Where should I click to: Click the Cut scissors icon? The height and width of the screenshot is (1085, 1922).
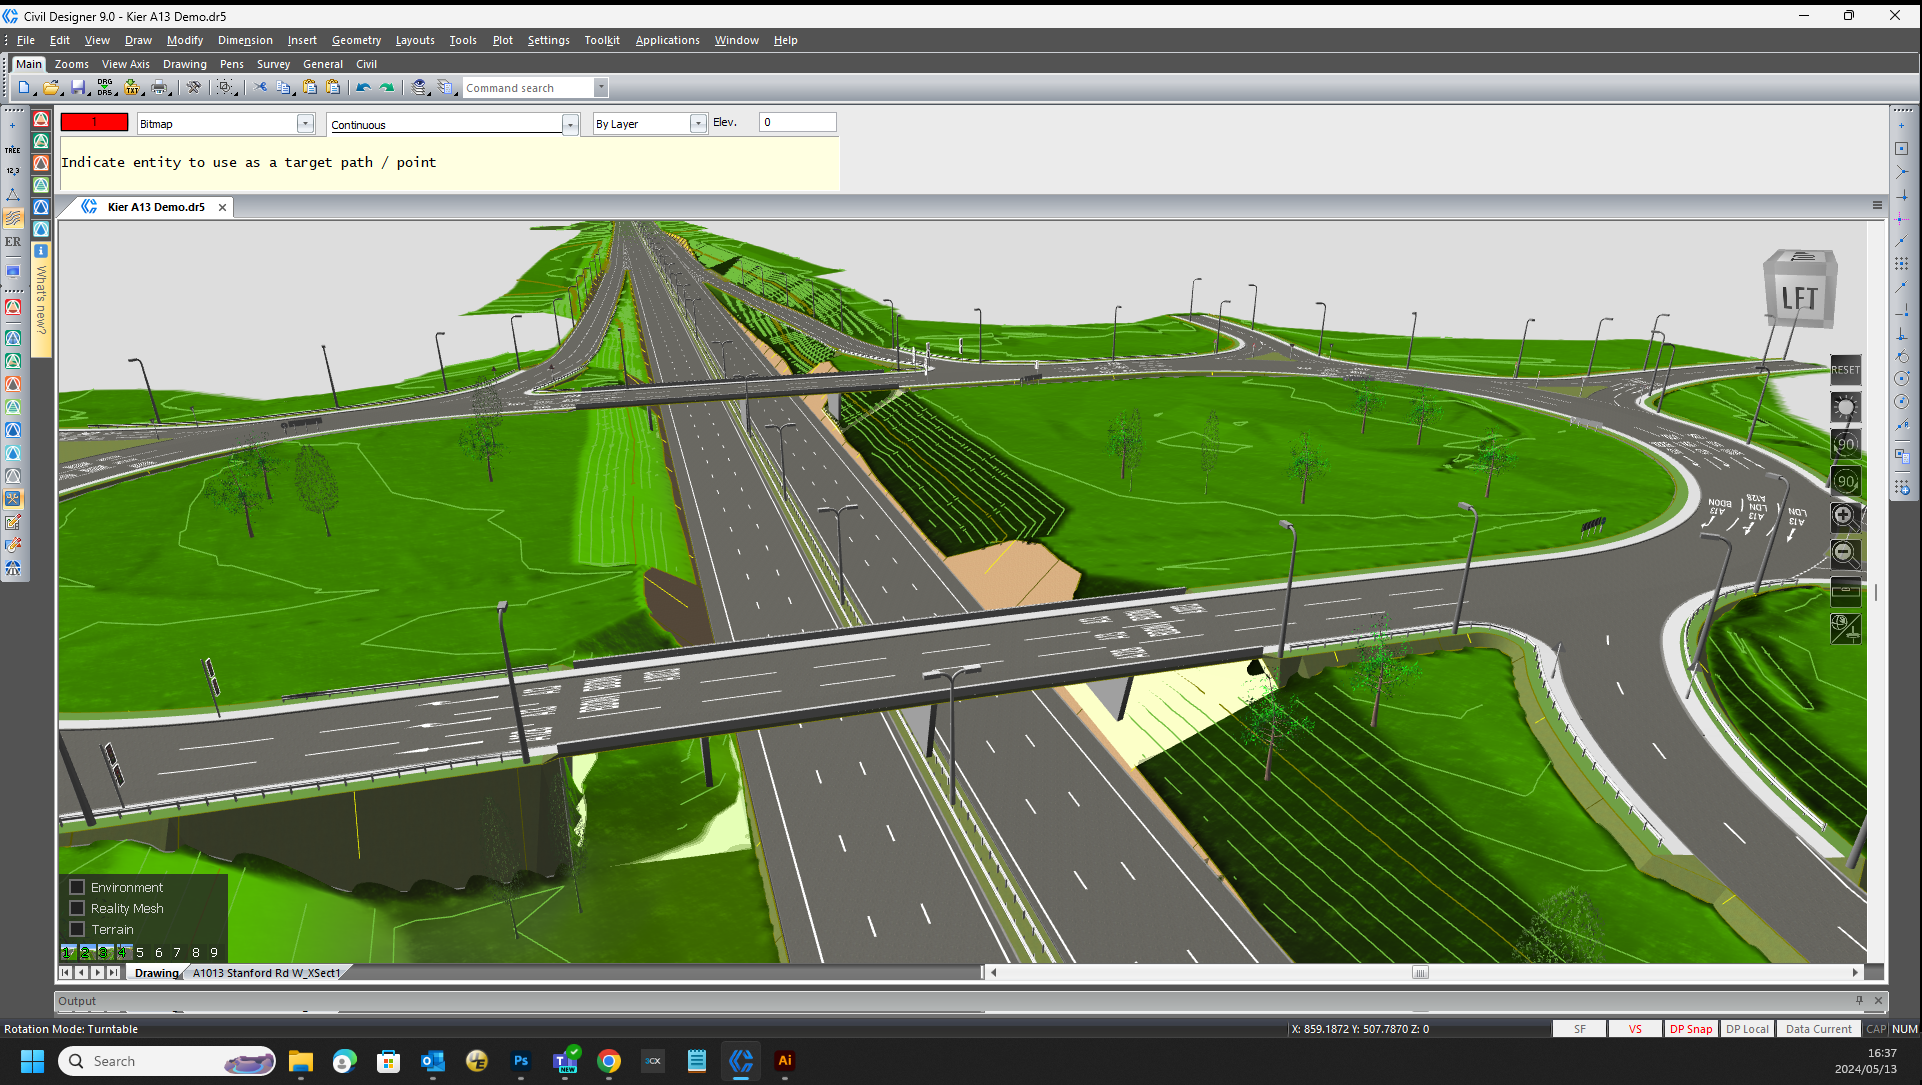260,88
